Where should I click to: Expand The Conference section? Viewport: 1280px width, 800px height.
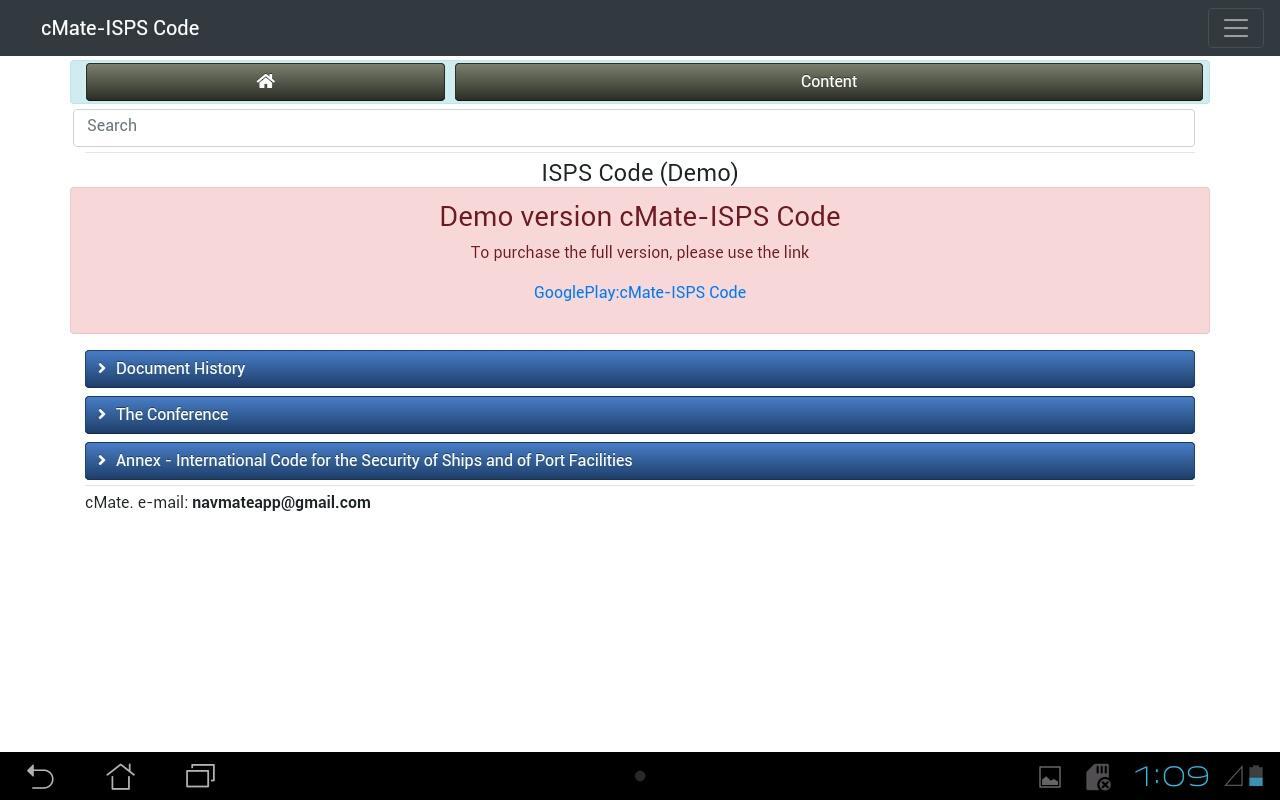(640, 415)
